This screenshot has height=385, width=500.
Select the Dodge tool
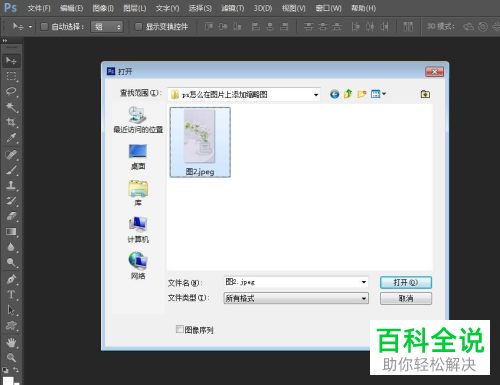click(x=11, y=262)
